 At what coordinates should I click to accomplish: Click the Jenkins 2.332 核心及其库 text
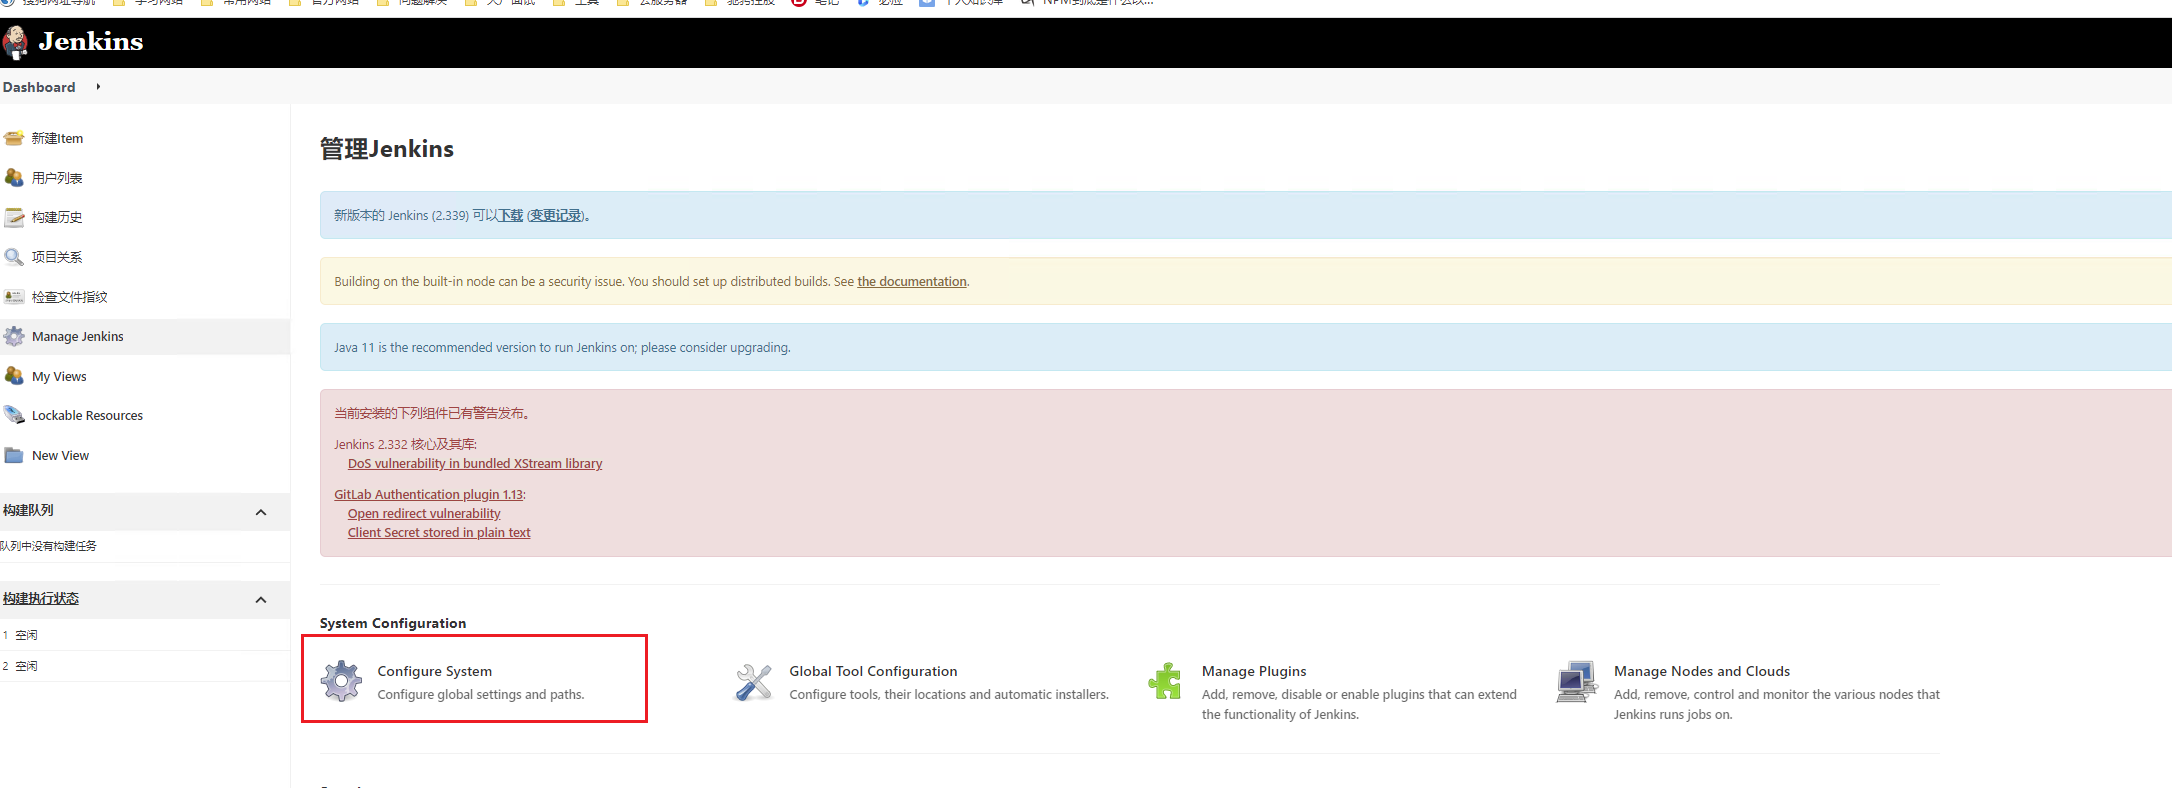pyautogui.click(x=405, y=445)
